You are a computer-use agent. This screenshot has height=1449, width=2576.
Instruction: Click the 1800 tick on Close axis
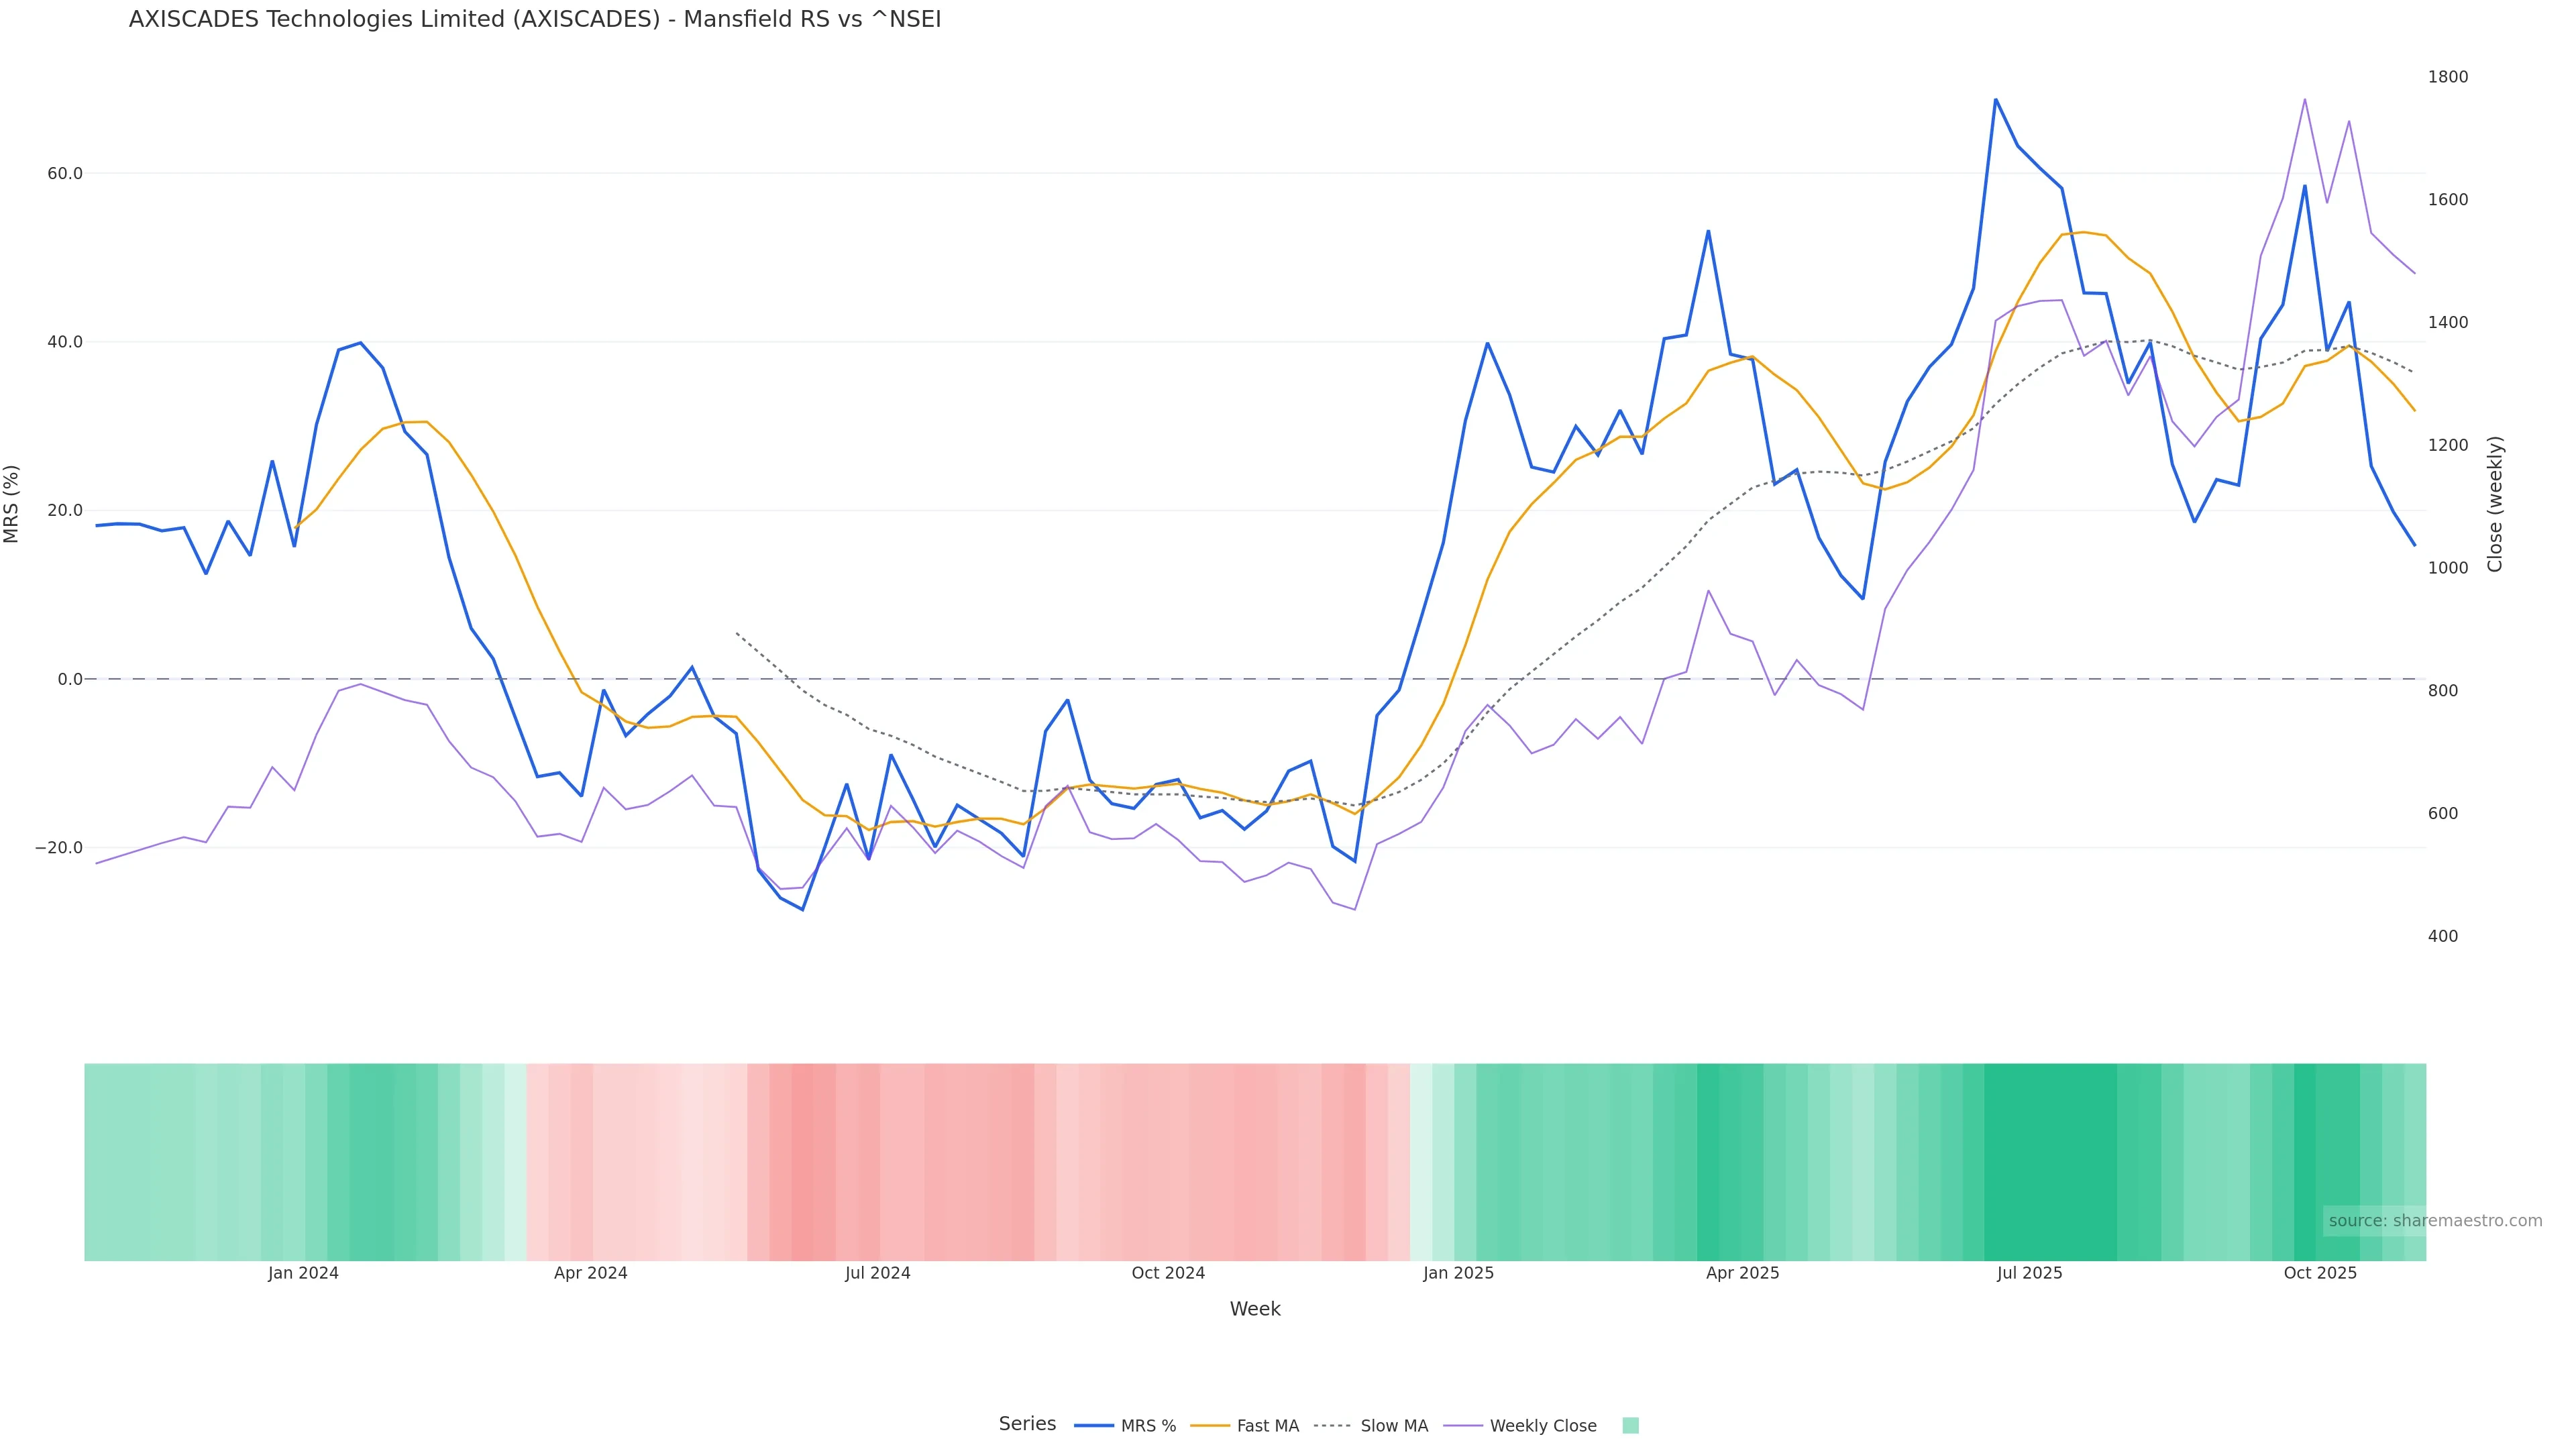2448,77
